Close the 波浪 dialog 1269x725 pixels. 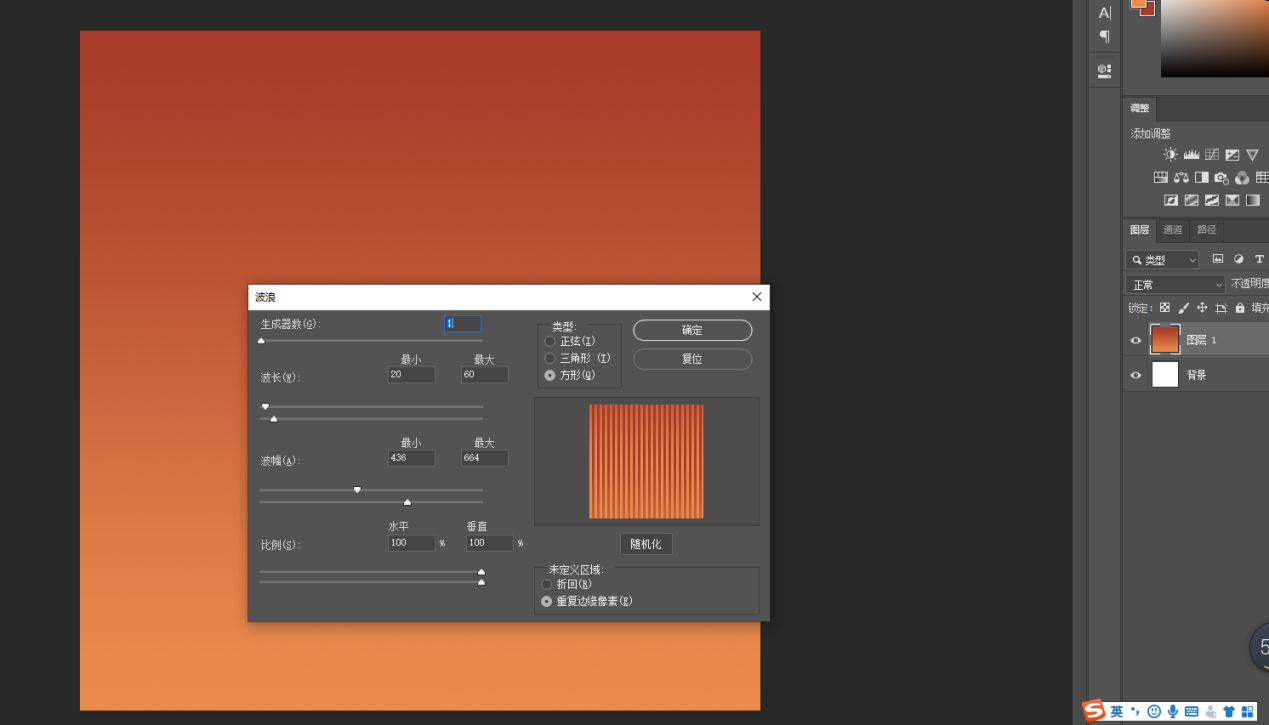coord(757,297)
